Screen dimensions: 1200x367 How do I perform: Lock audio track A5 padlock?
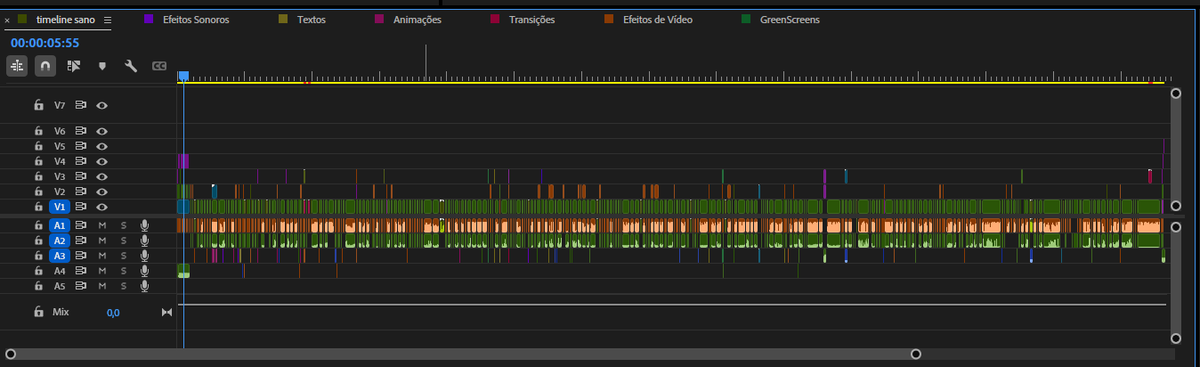tap(38, 286)
